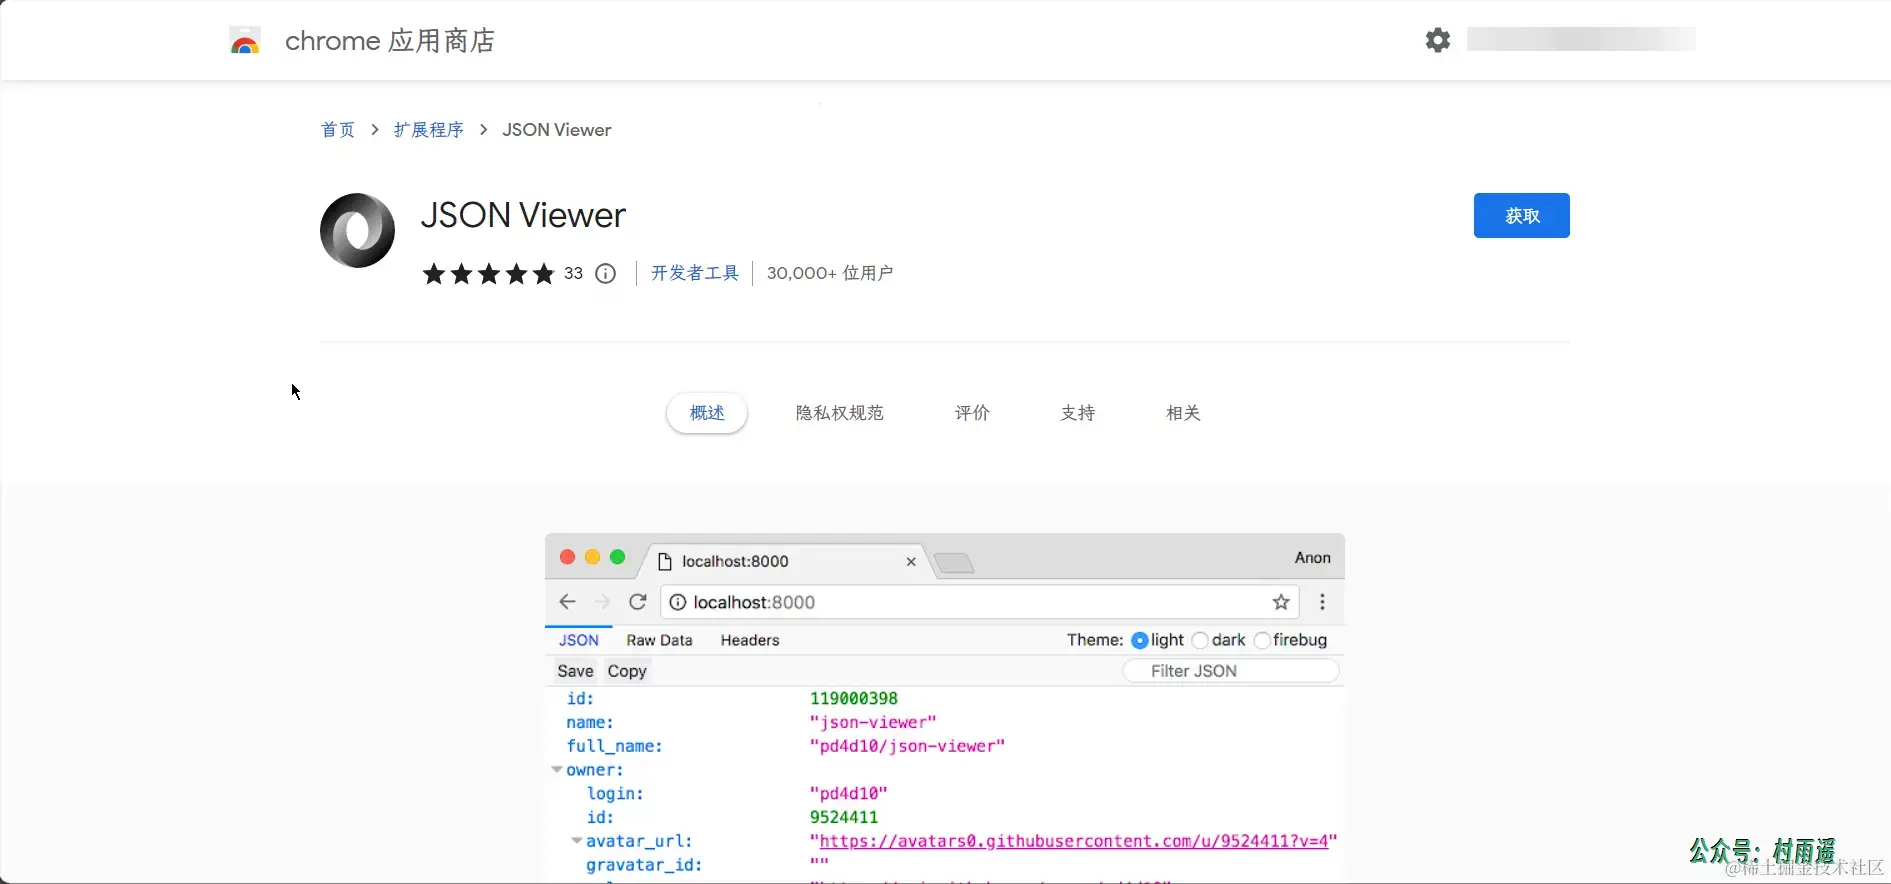The width and height of the screenshot is (1891, 884).
Task: Click the "json-viewer" name value
Action: coord(873,722)
